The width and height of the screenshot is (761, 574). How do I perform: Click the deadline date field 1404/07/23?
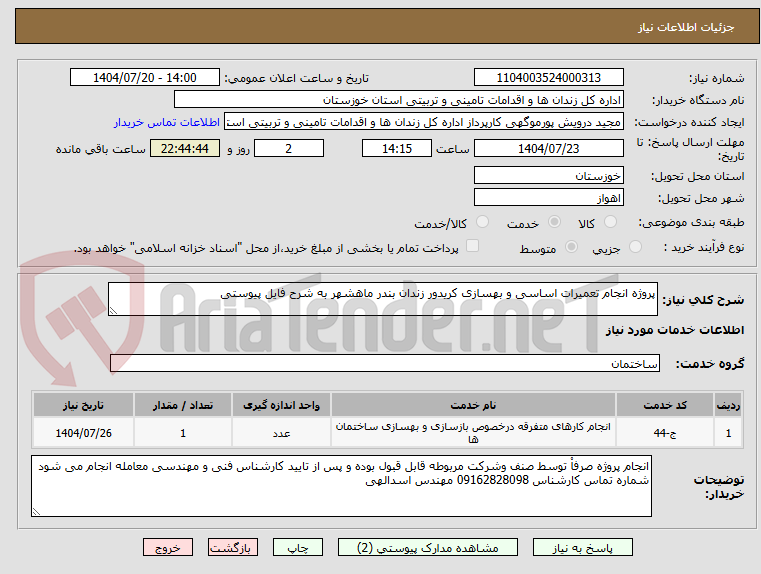[x=548, y=148]
